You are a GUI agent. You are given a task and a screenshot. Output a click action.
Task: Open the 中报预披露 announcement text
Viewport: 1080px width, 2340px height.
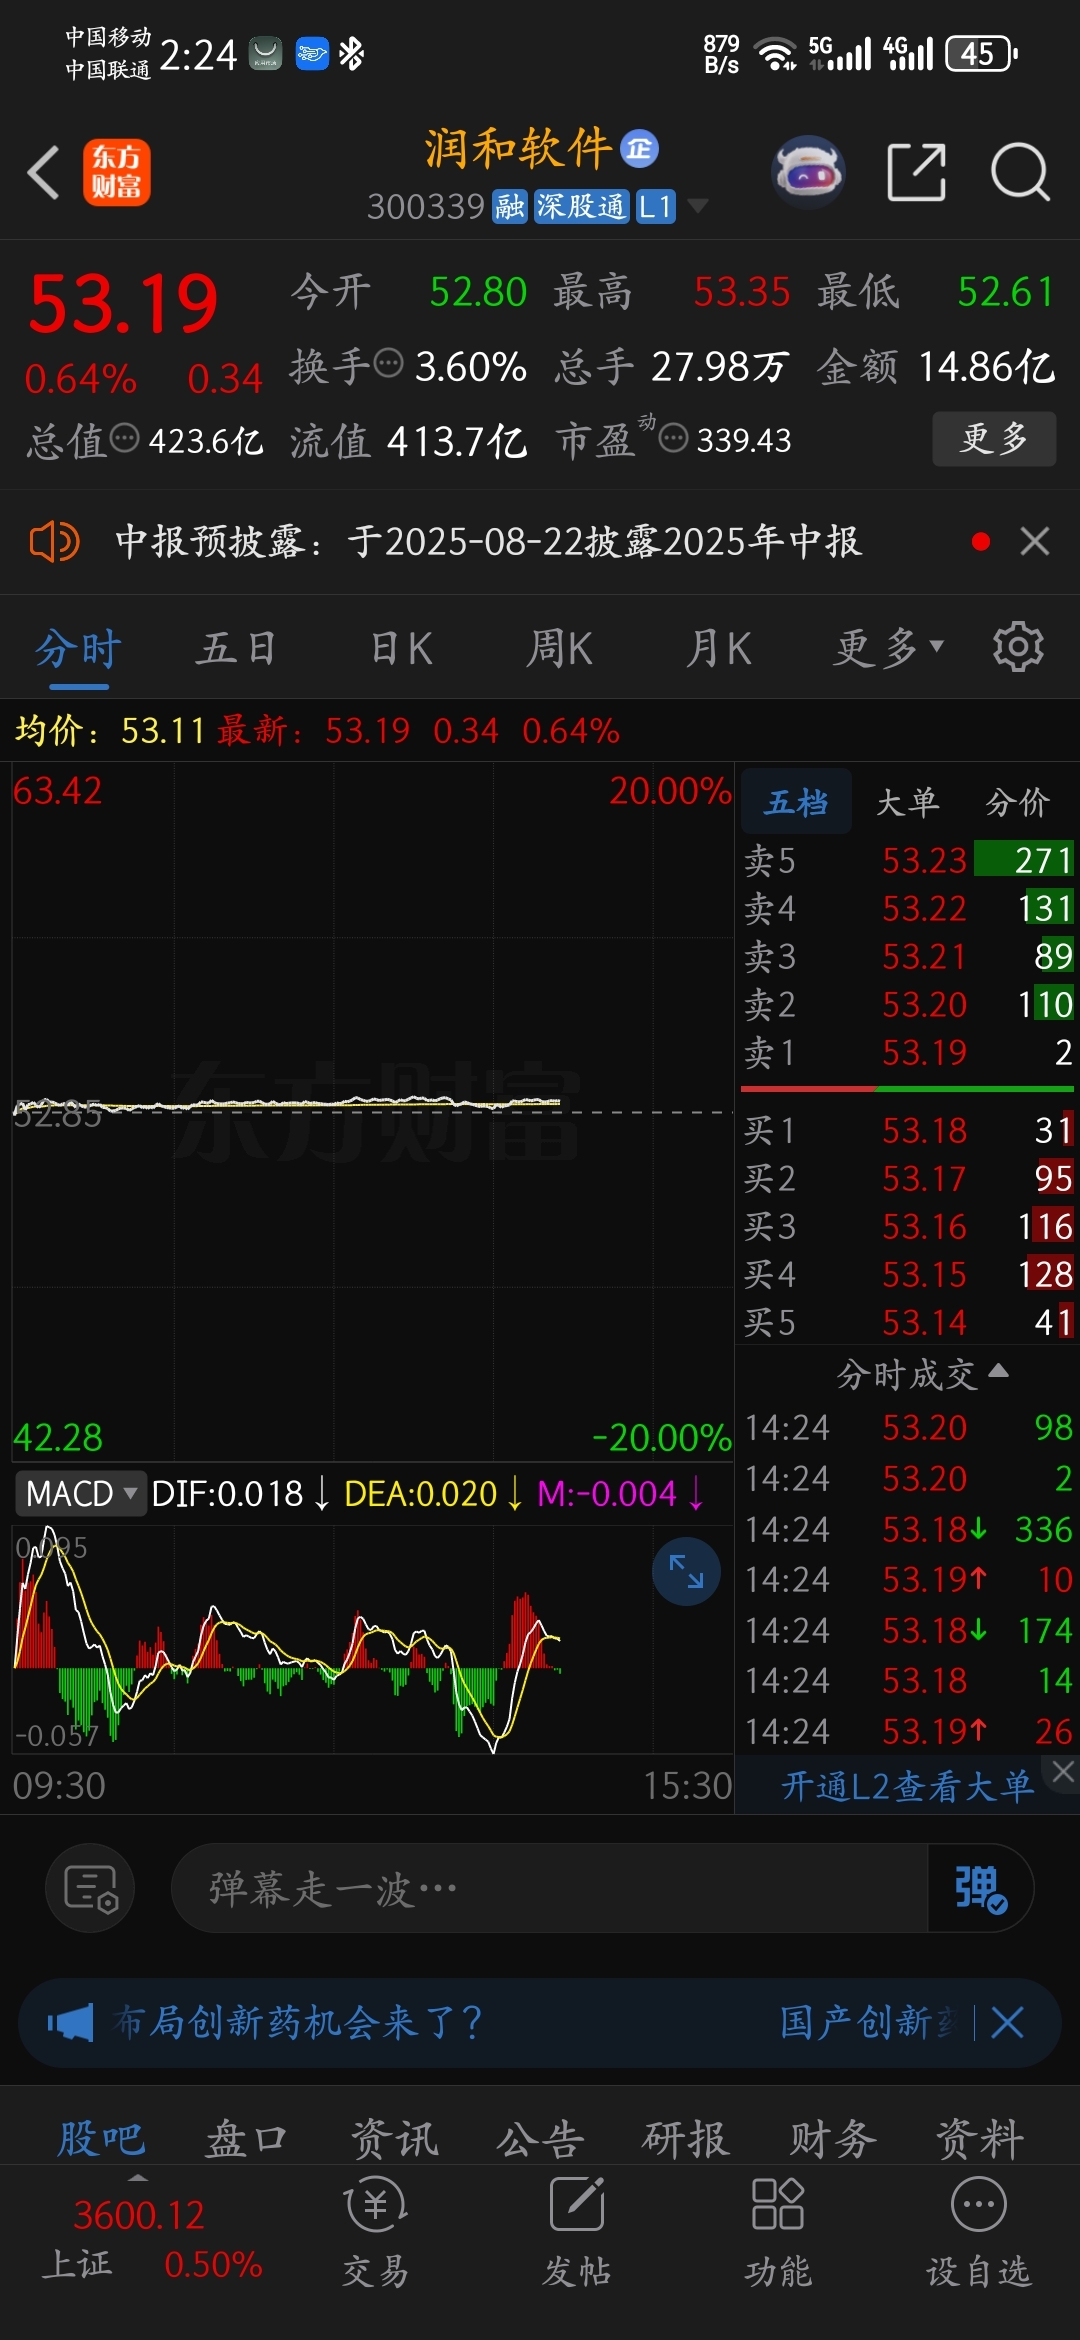pyautogui.click(x=488, y=542)
